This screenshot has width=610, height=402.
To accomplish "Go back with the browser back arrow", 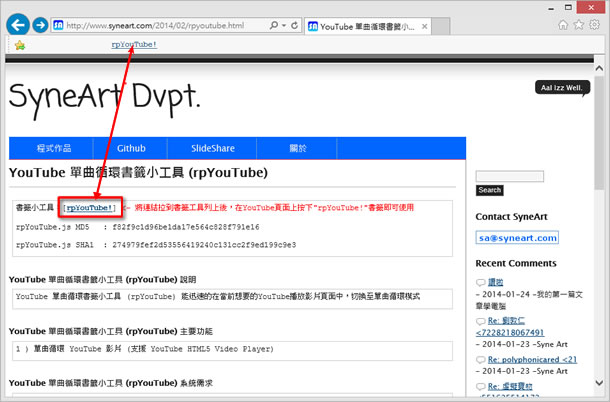I will pos(18,25).
